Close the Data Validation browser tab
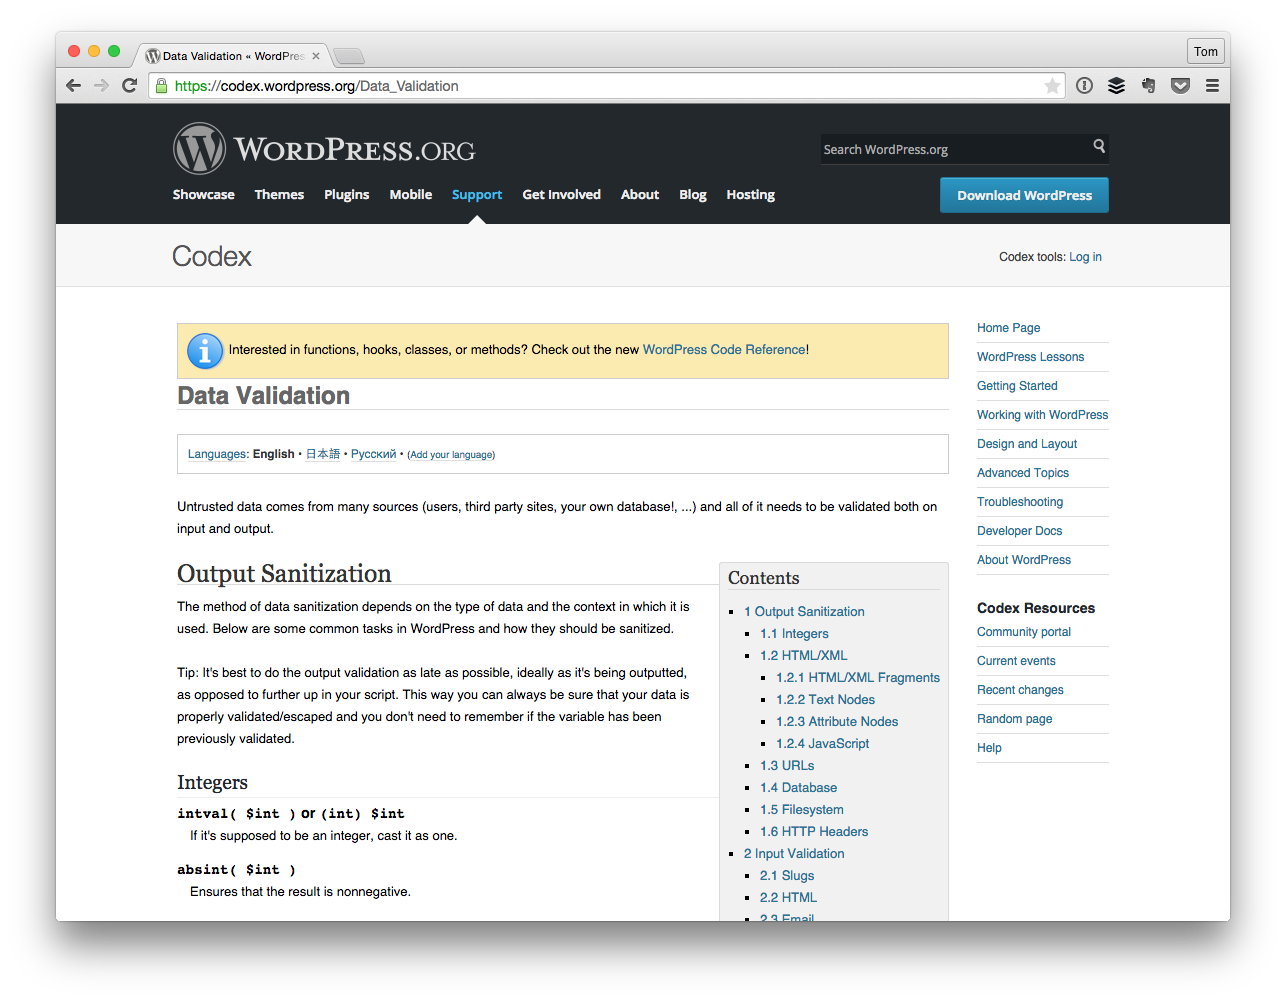This screenshot has width=1286, height=1001. (316, 56)
